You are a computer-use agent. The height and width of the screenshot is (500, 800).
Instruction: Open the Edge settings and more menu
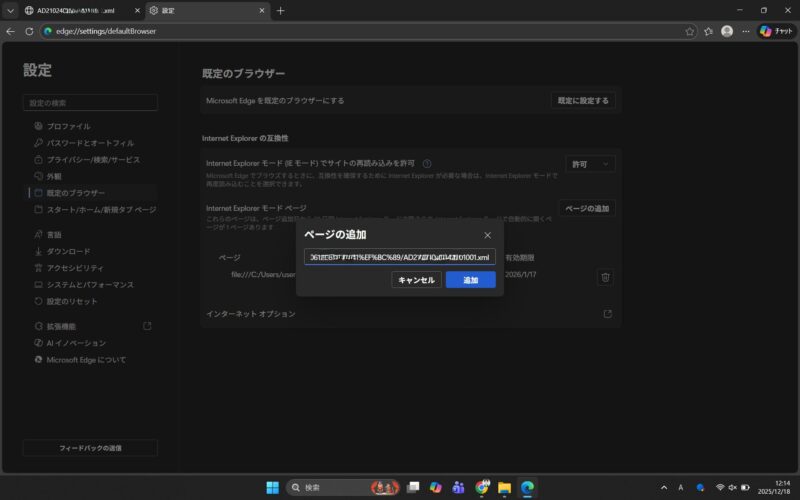click(x=745, y=31)
